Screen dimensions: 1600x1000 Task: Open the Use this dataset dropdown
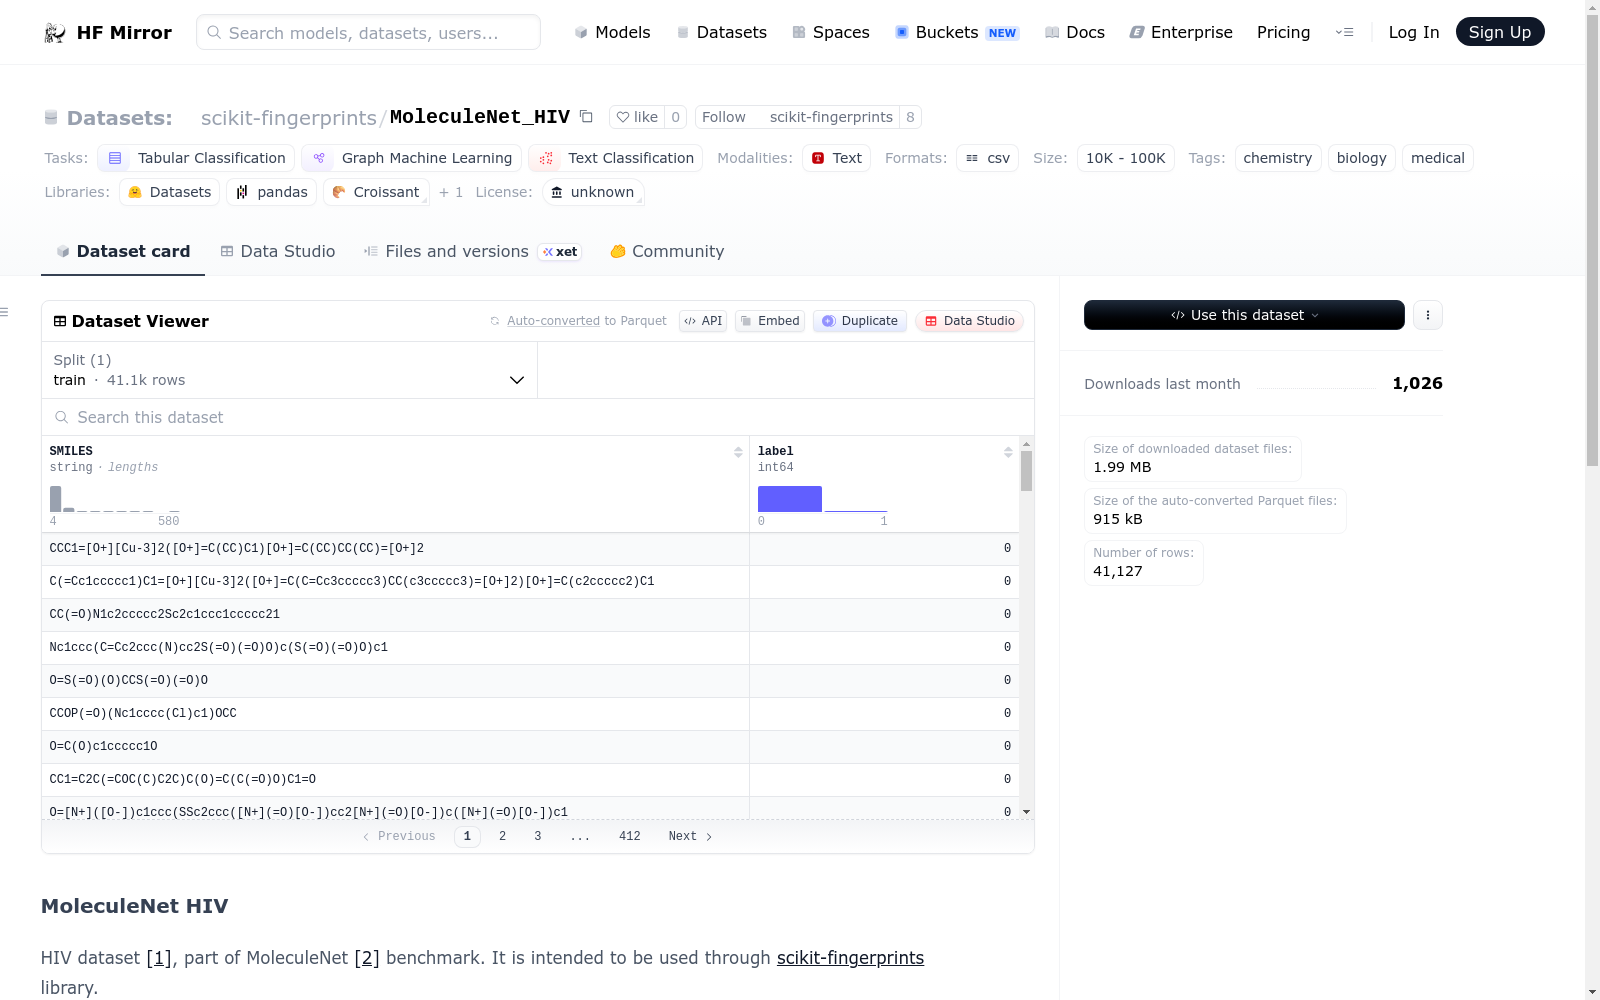click(1244, 315)
